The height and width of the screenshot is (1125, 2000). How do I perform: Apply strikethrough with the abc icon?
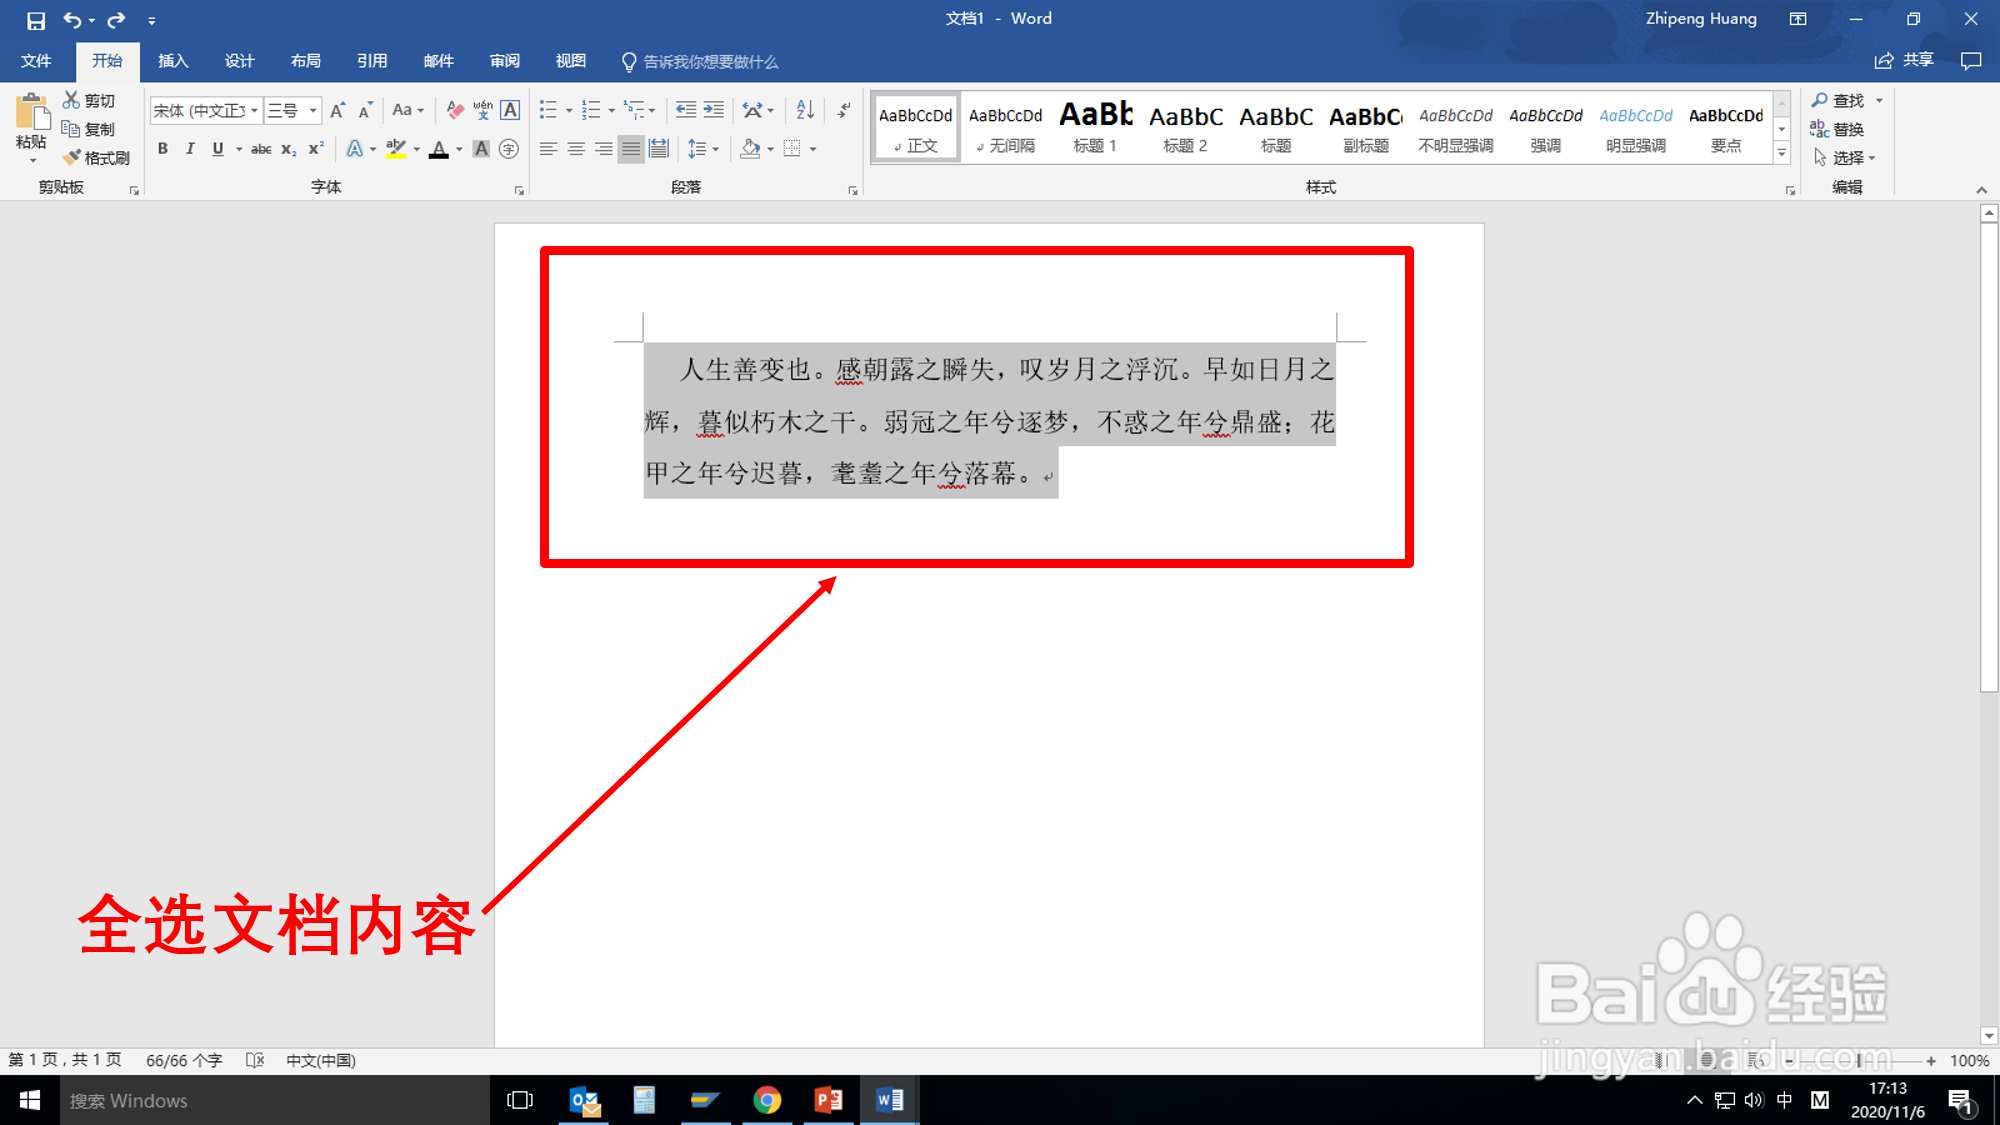click(x=261, y=149)
